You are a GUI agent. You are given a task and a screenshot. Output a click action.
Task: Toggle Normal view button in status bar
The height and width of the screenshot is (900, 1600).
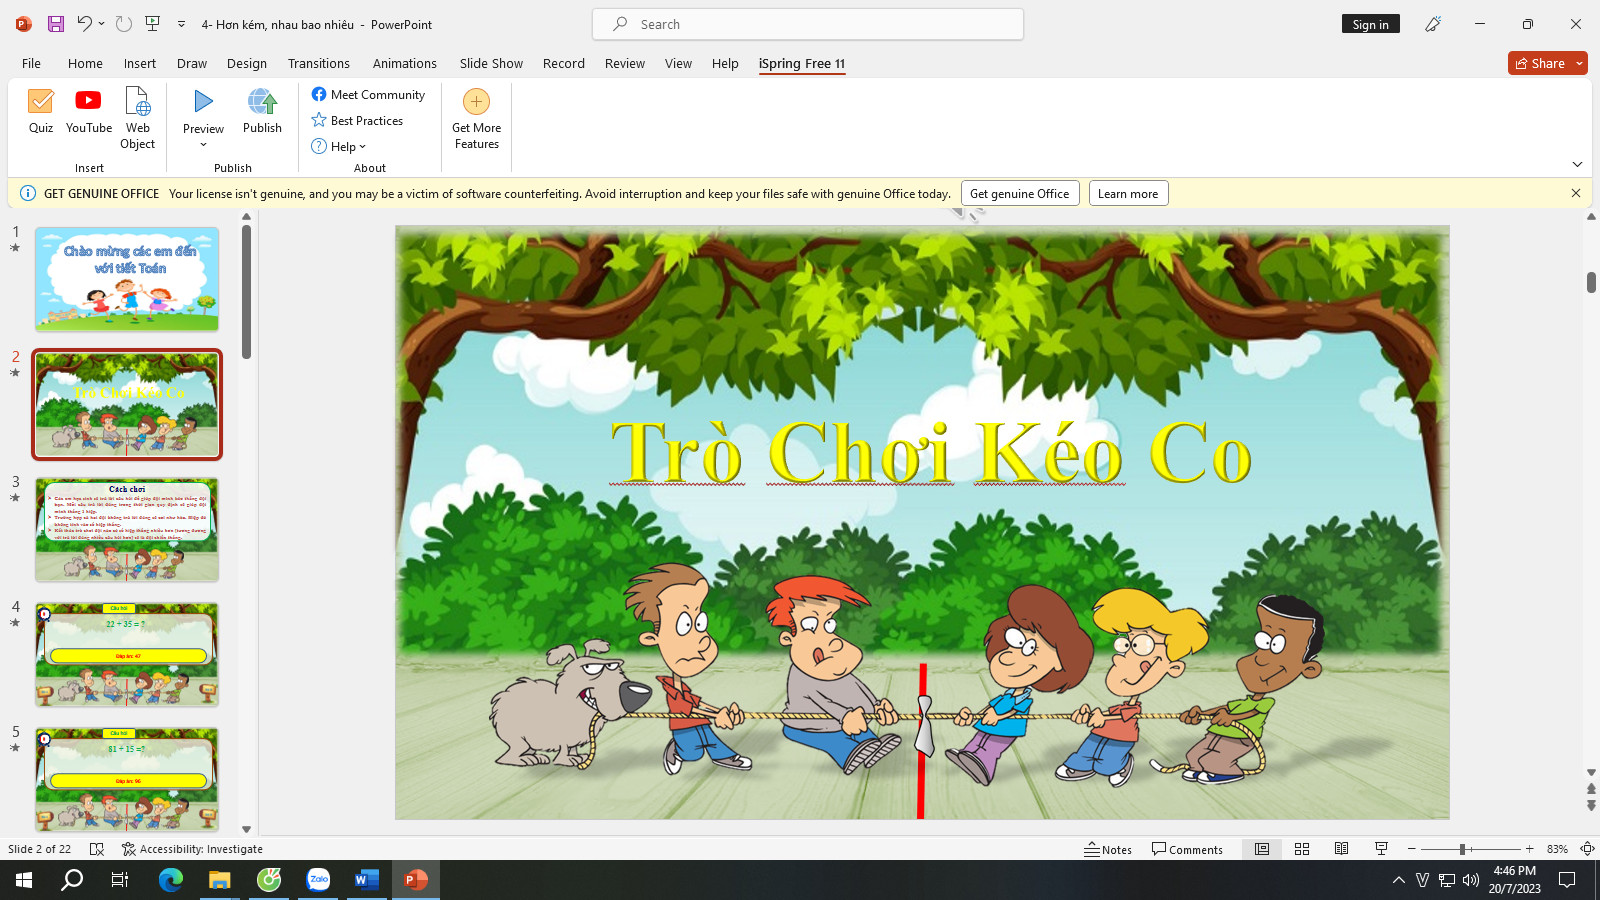coord(1262,849)
